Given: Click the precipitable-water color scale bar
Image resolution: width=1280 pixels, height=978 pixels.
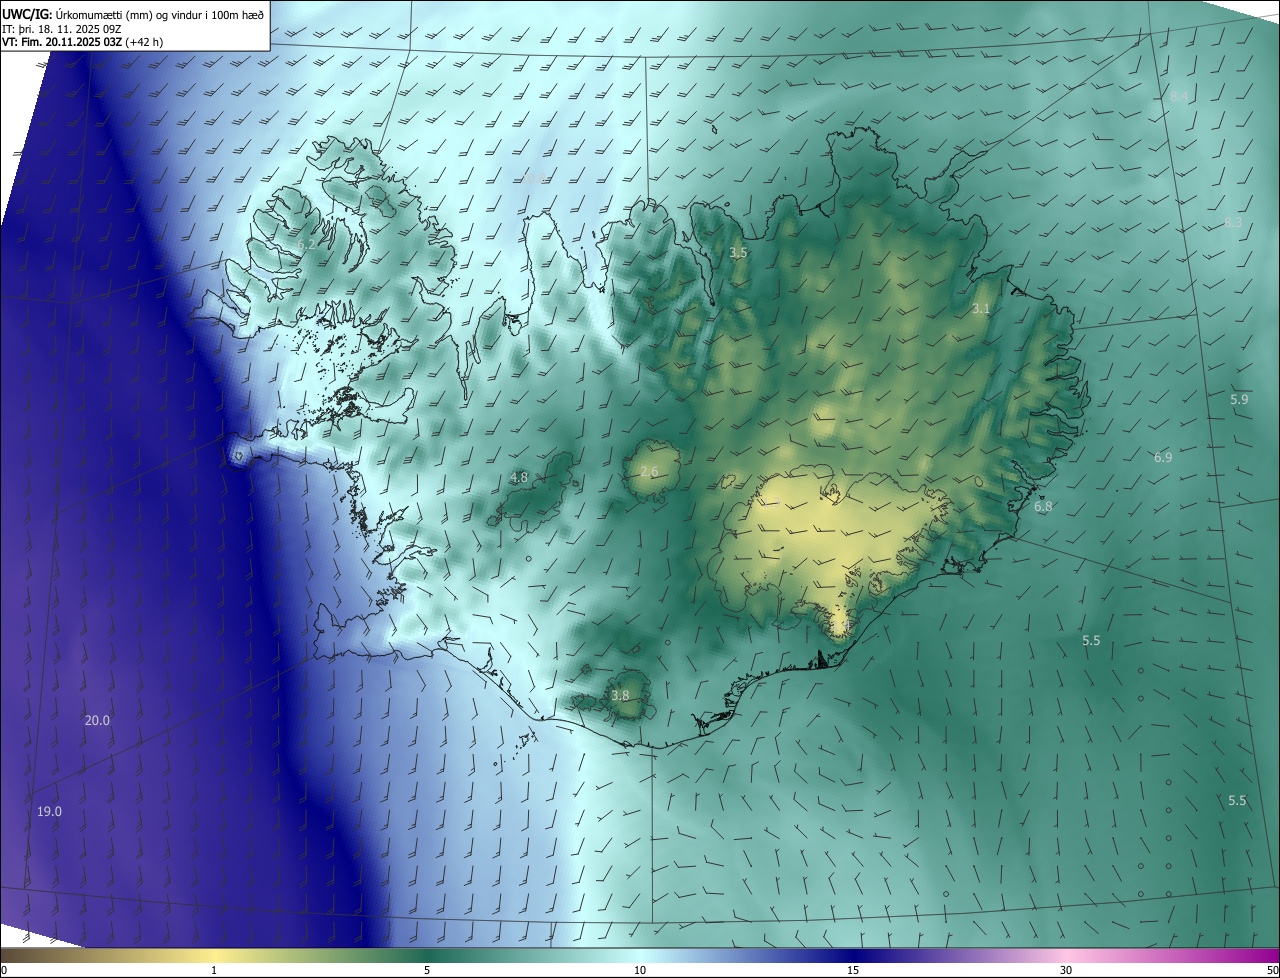Looking at the screenshot, I should click(640, 955).
